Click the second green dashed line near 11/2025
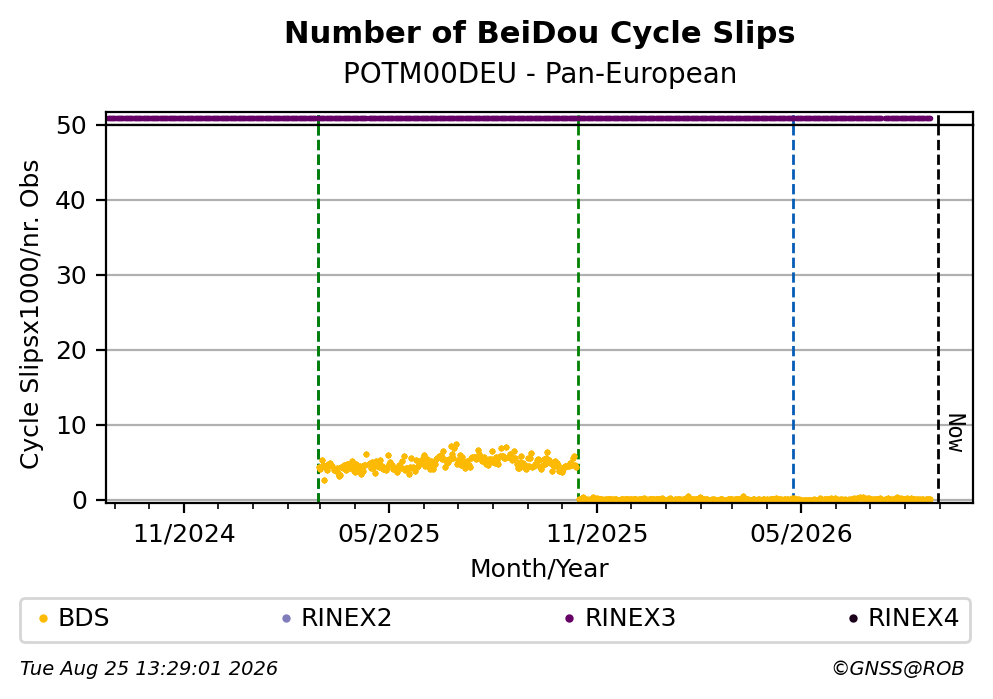993x699 pixels. pos(579,309)
